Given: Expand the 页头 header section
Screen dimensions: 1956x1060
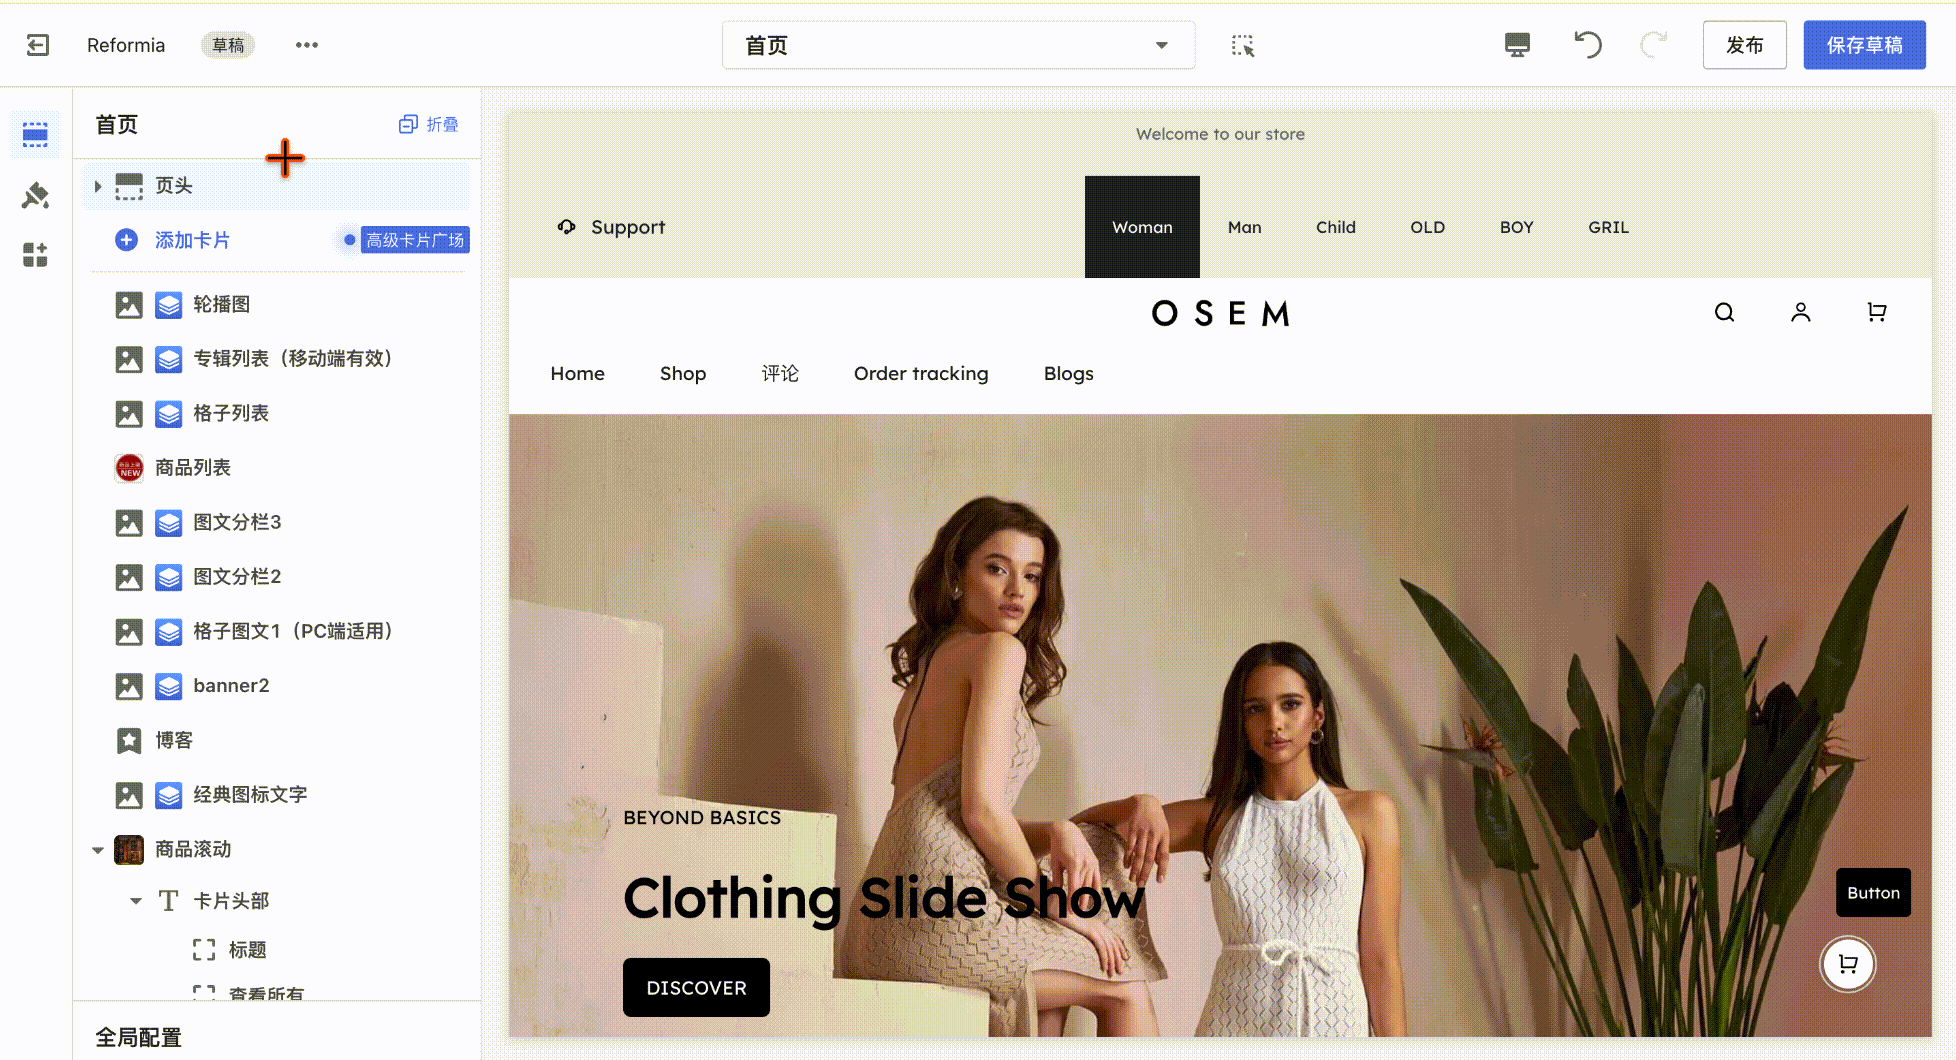Looking at the screenshot, I should click(x=98, y=186).
